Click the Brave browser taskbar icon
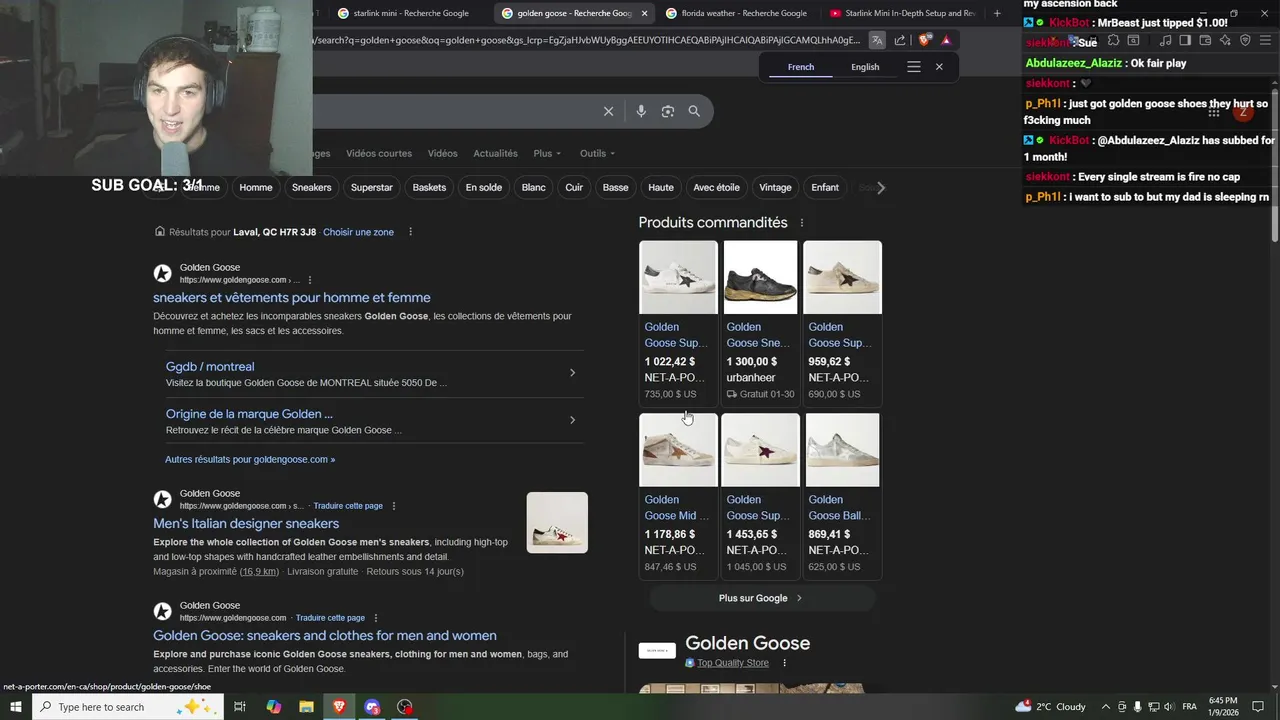 pyautogui.click(x=340, y=707)
